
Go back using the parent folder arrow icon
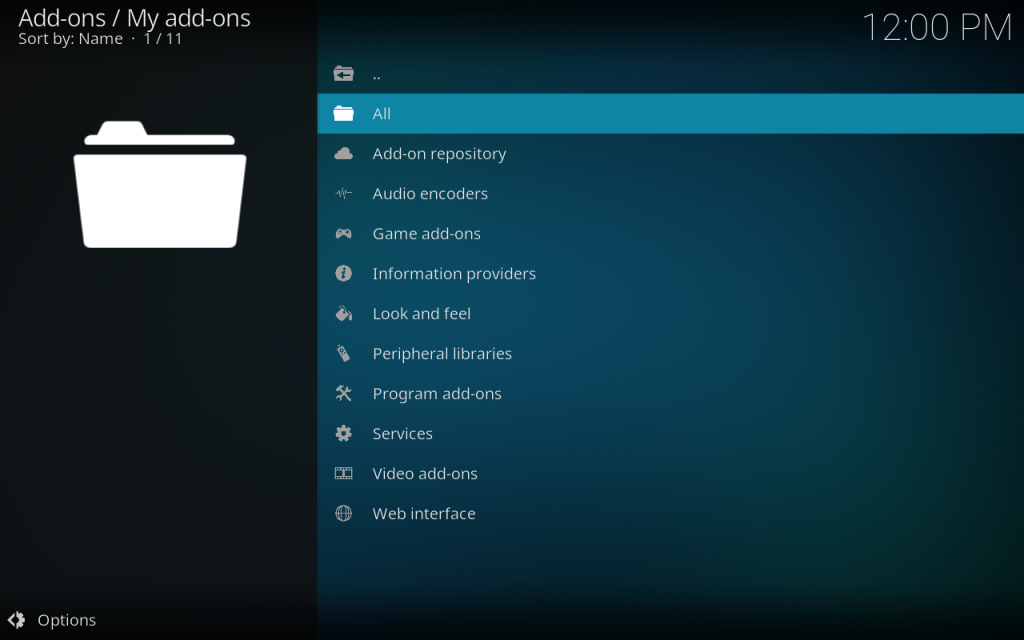click(343, 74)
